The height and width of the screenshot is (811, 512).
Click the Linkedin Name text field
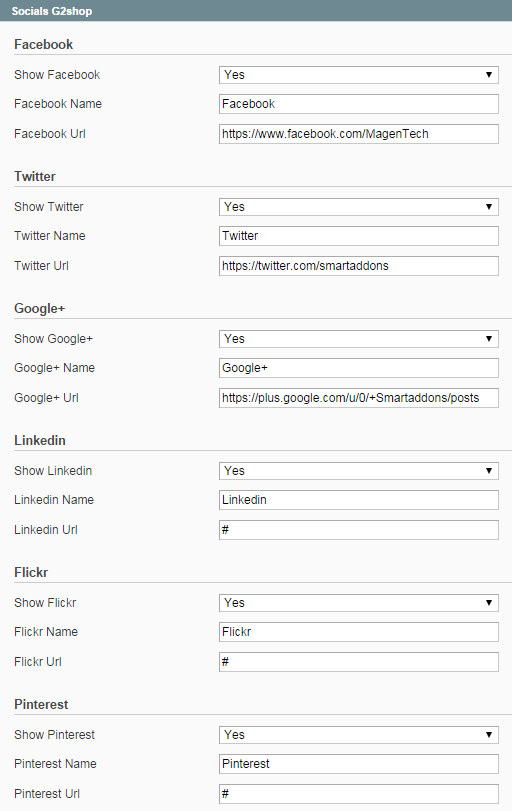pyautogui.click(x=358, y=500)
